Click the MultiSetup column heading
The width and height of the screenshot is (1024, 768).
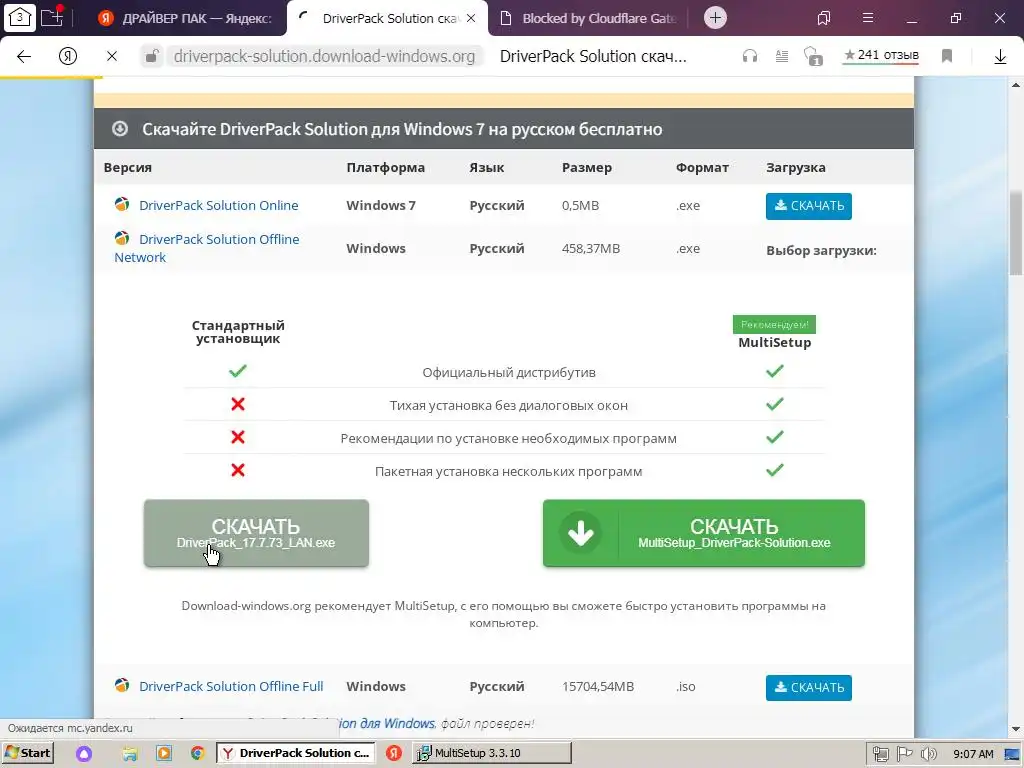pyautogui.click(x=775, y=343)
